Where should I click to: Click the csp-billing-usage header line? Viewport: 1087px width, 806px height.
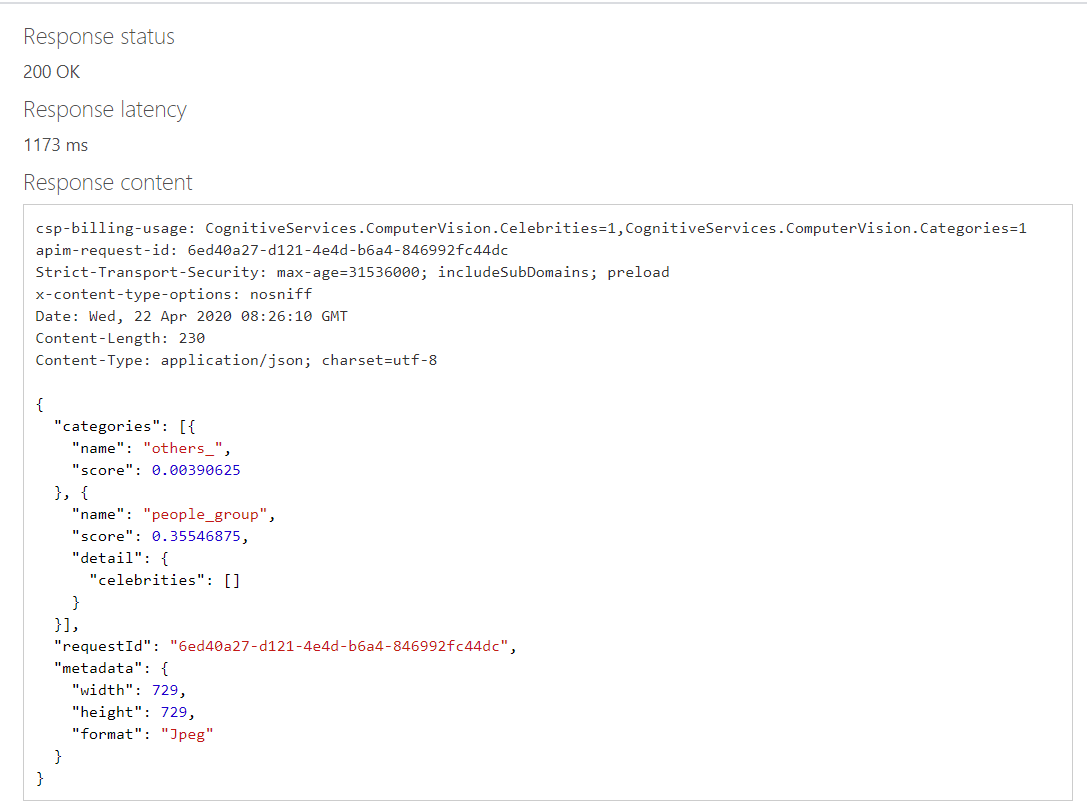click(x=531, y=228)
